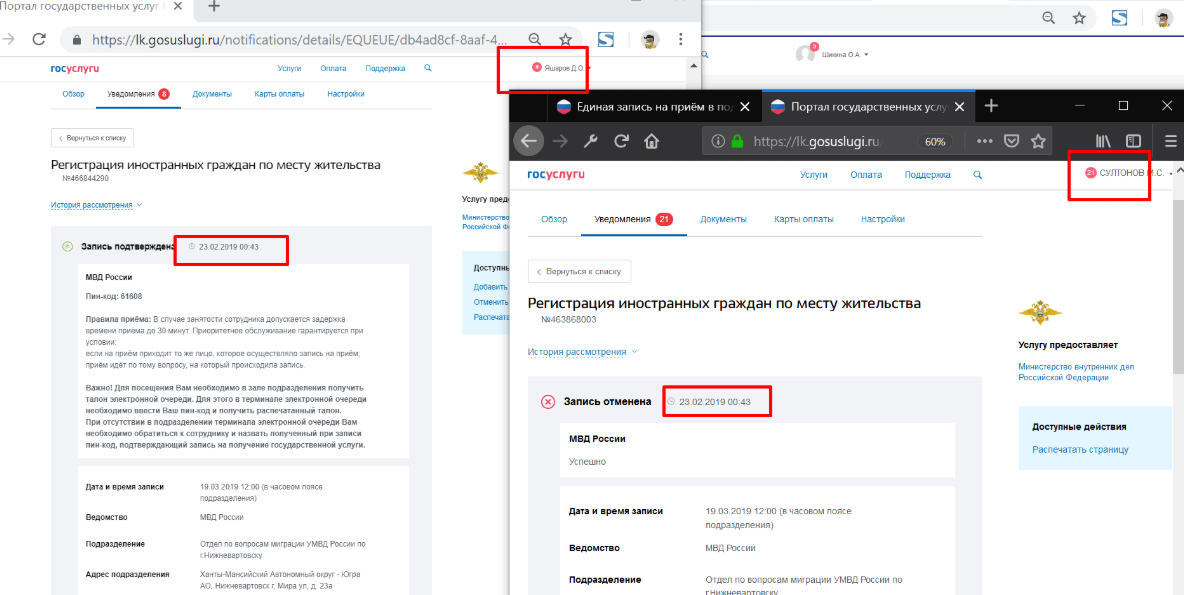The image size is (1184, 595).
Task: Expand 'История рассмотрения' in left Chrome window
Action: point(97,205)
